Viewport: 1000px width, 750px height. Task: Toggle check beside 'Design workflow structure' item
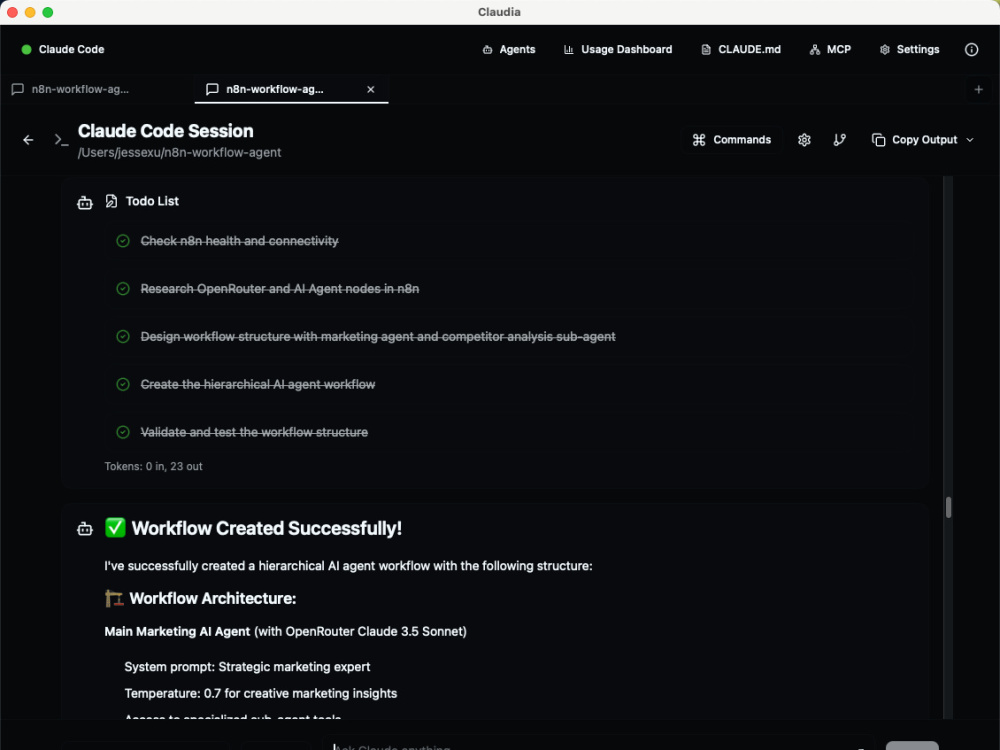(x=123, y=336)
